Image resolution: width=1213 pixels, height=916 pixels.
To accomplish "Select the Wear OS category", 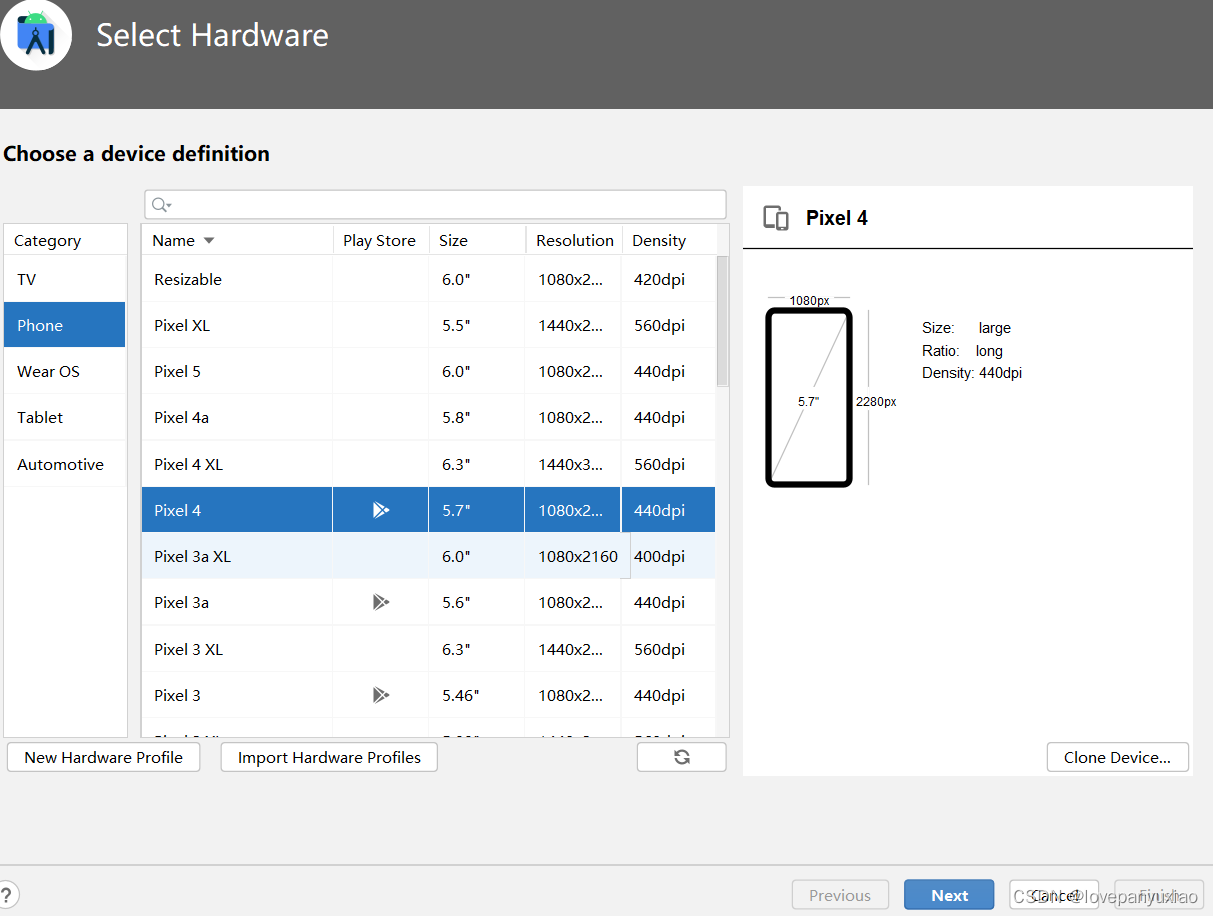I will click(x=65, y=371).
